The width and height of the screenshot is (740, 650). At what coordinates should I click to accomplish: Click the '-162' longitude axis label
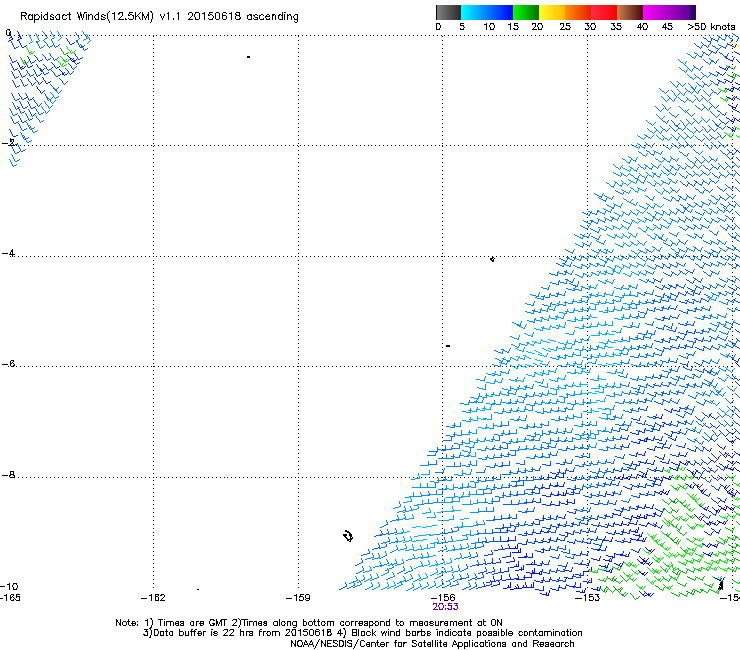coord(153,598)
